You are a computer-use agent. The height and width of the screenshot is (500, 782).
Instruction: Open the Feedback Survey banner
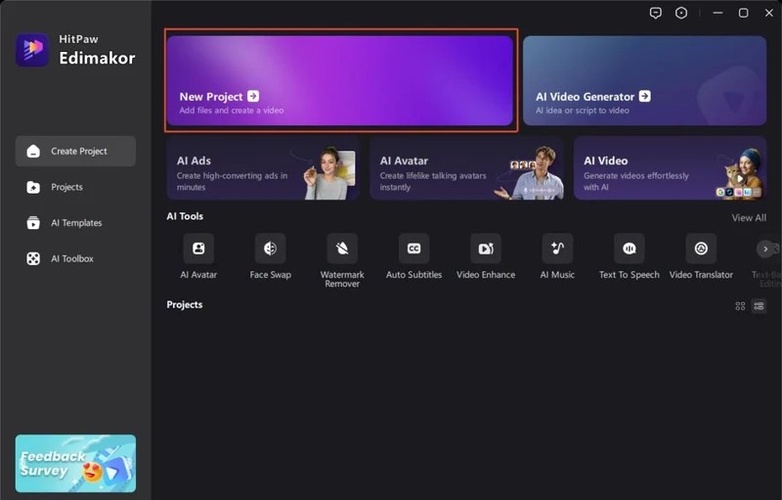75,464
